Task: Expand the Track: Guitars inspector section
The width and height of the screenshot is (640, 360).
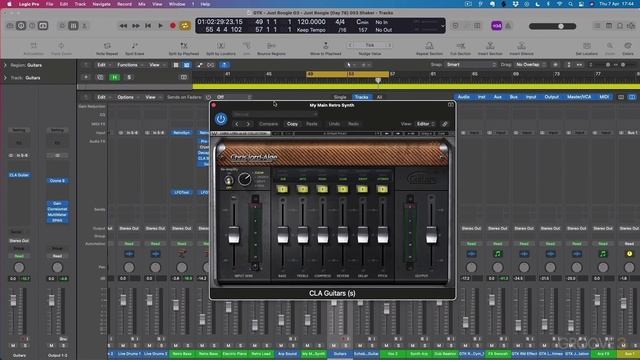Action: [x=5, y=78]
